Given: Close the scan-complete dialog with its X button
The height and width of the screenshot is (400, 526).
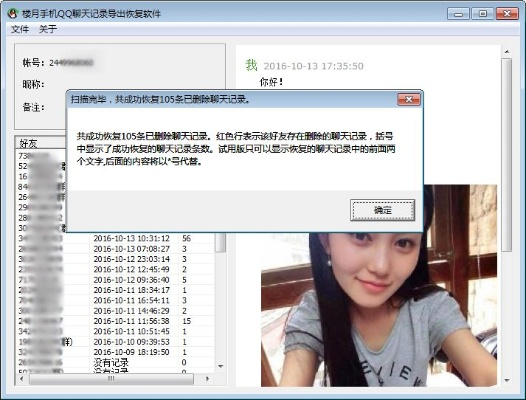Looking at the screenshot, I should coord(409,100).
